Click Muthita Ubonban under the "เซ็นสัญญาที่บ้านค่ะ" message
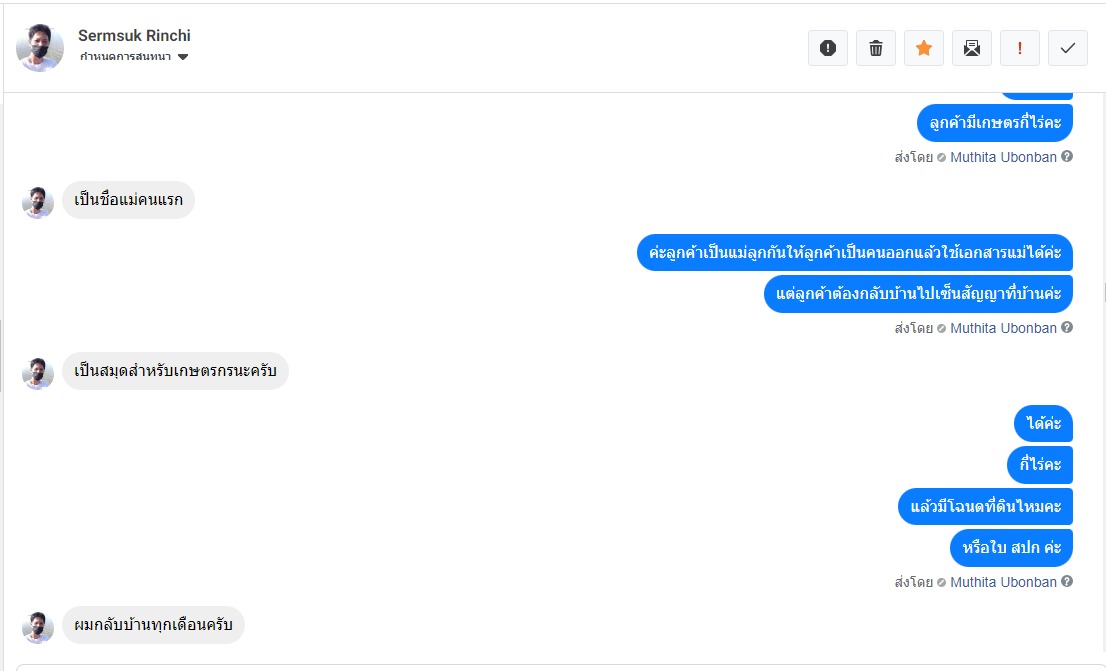Viewport: 1106px width, 671px height. [x=1003, y=328]
